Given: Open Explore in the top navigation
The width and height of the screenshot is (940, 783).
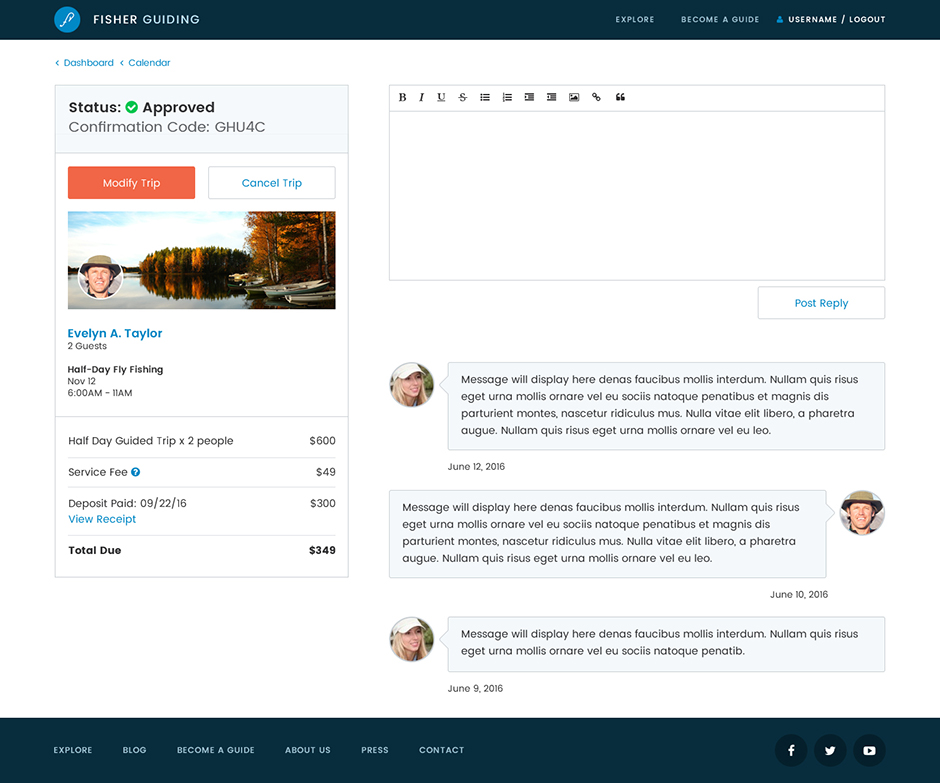Looking at the screenshot, I should click(x=635, y=19).
